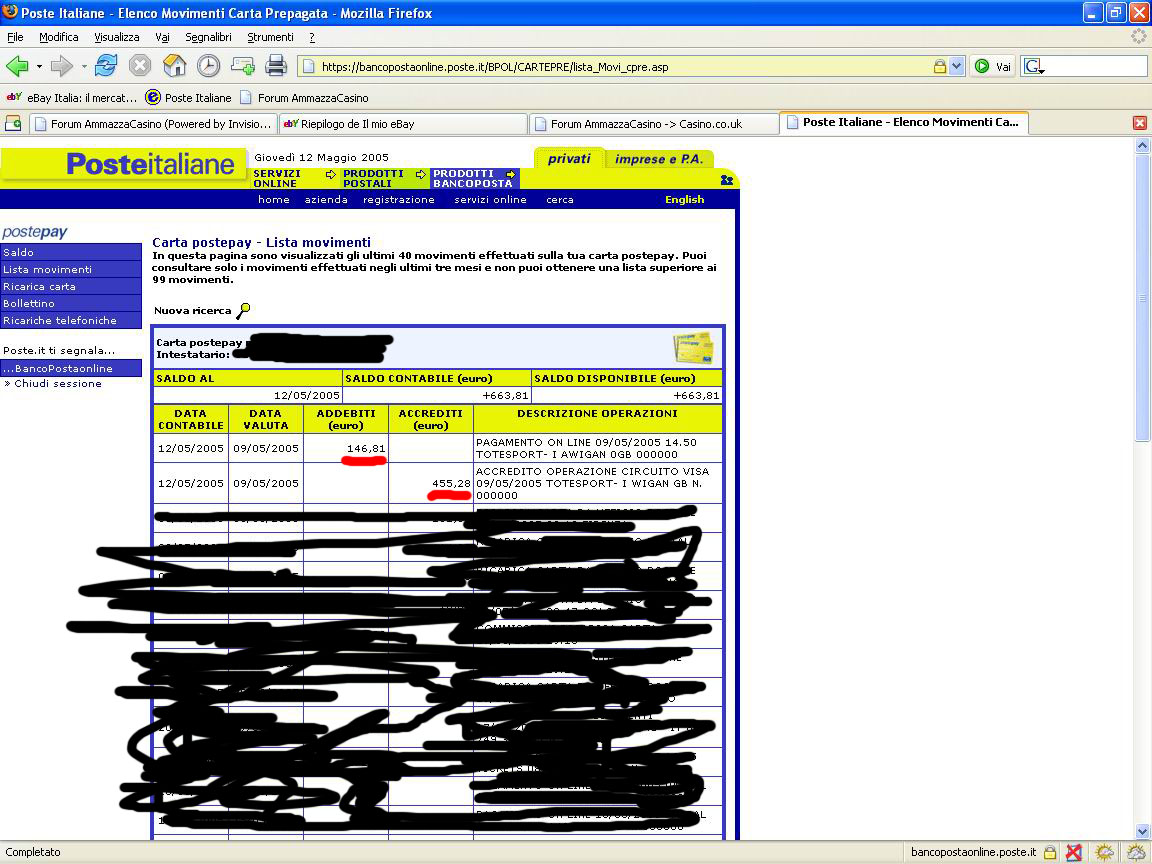1152x864 pixels.
Task: Click the 455,28 accrediti amount
Action: 451,483
